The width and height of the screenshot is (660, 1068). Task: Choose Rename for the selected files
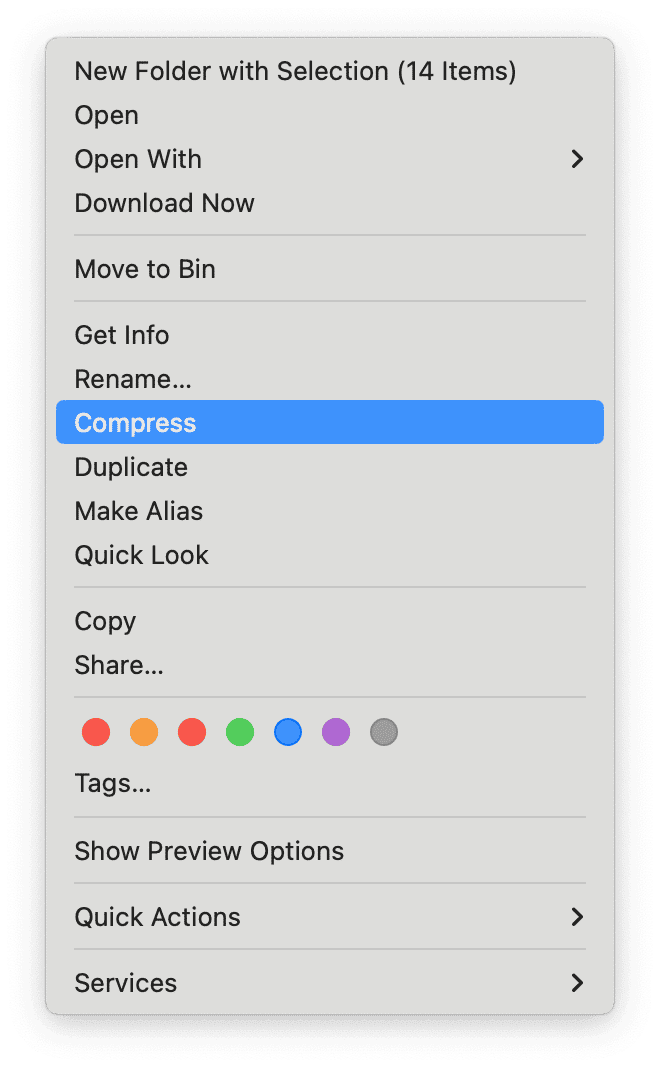(x=132, y=379)
